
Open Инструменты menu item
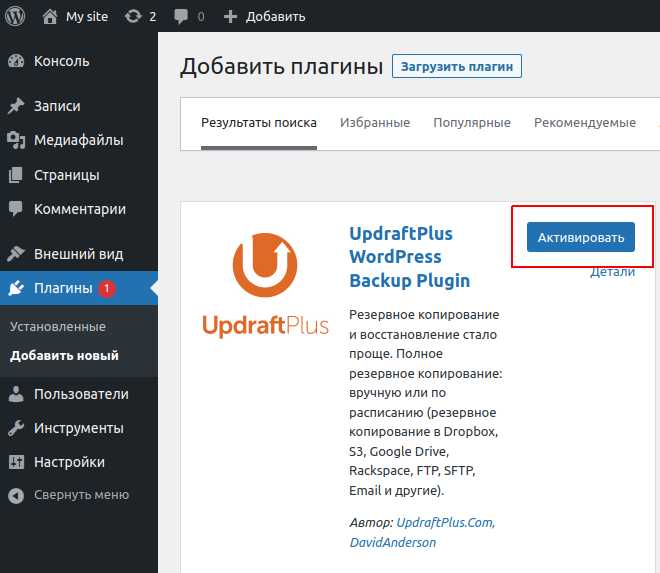tap(79, 428)
